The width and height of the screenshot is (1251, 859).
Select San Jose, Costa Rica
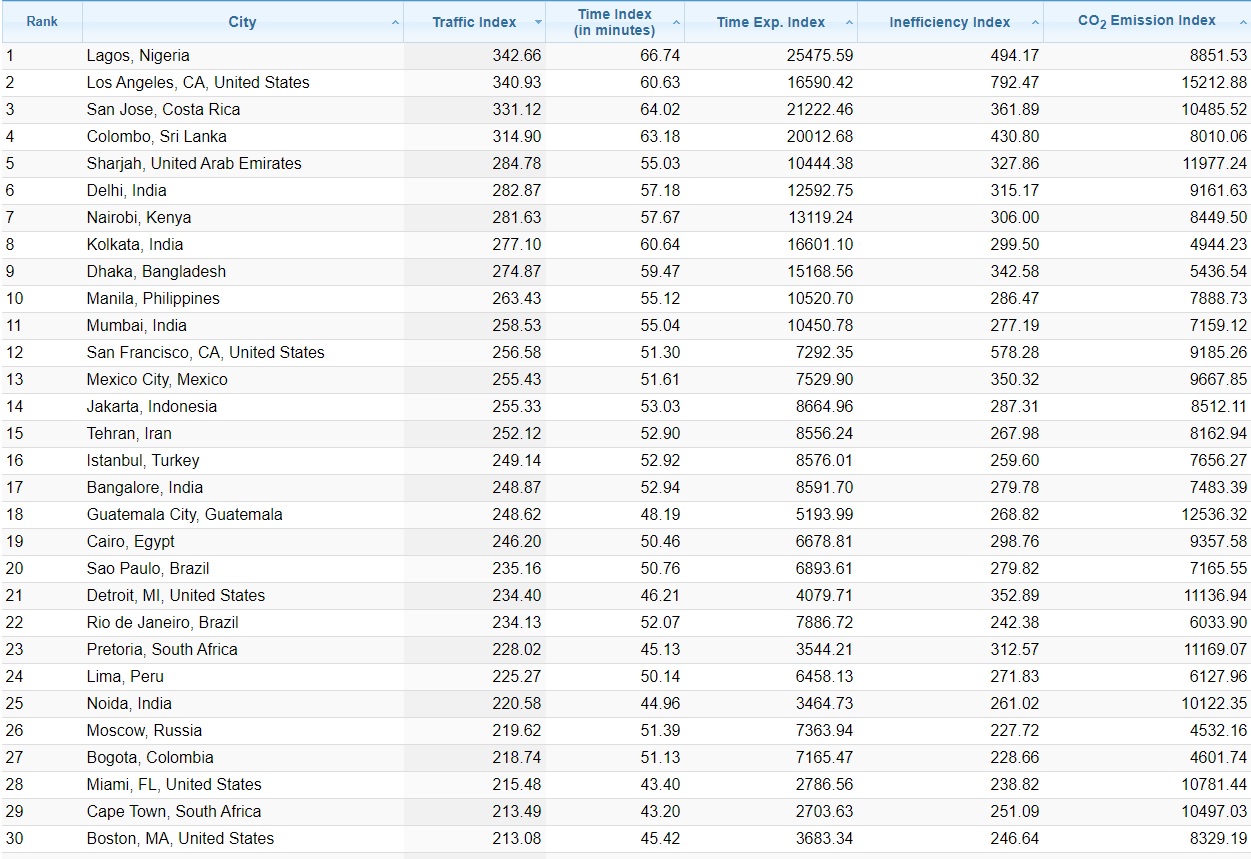163,109
